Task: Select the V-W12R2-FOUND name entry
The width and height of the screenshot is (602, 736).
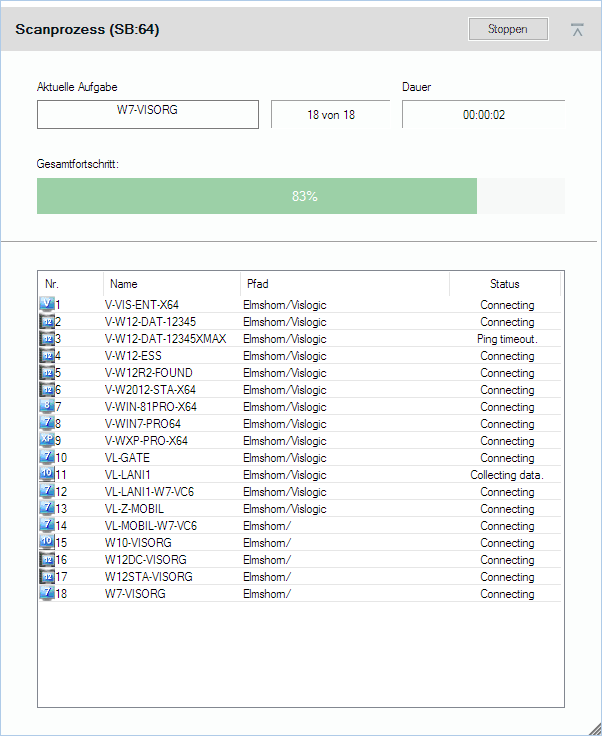Action: point(148,373)
